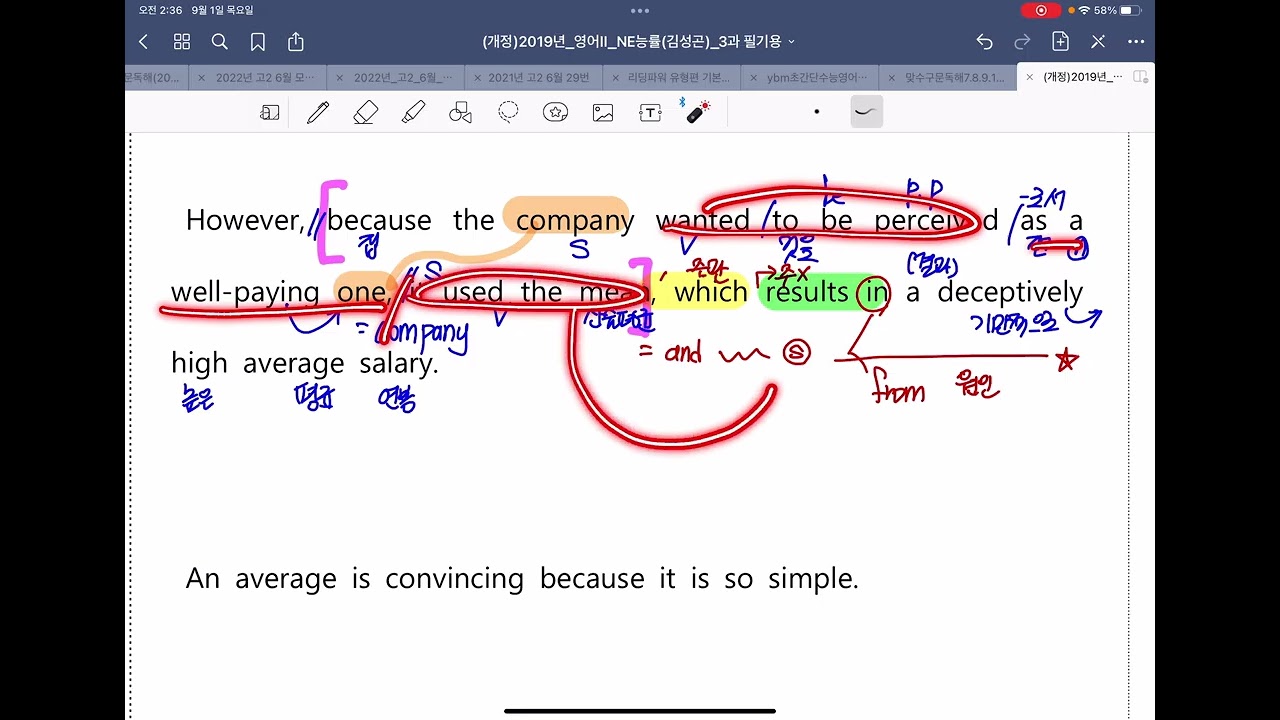Image resolution: width=1280 pixels, height=720 pixels.
Task: Tap the screen recording indicator
Action: (1041, 10)
